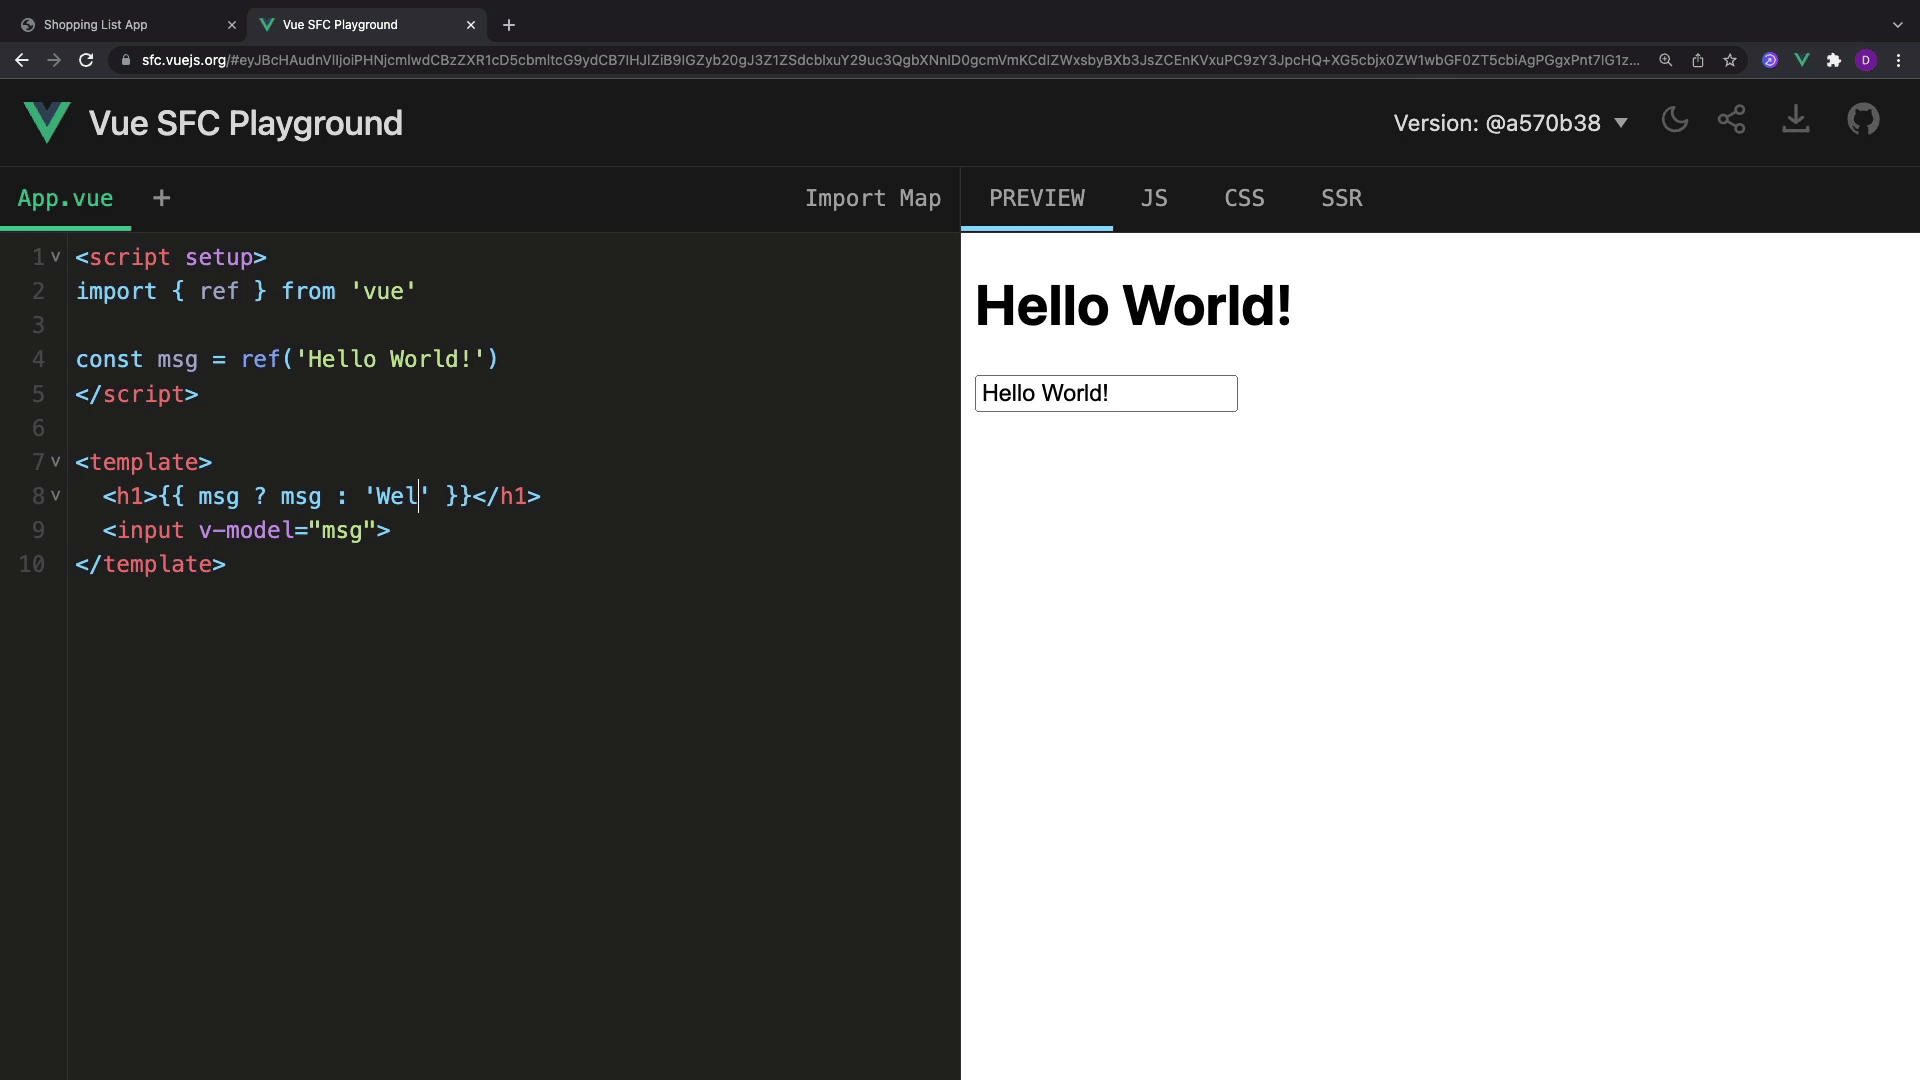Collapse the template block fold arrow on line 7
Viewport: 1920px width, 1080px height.
click(56, 462)
